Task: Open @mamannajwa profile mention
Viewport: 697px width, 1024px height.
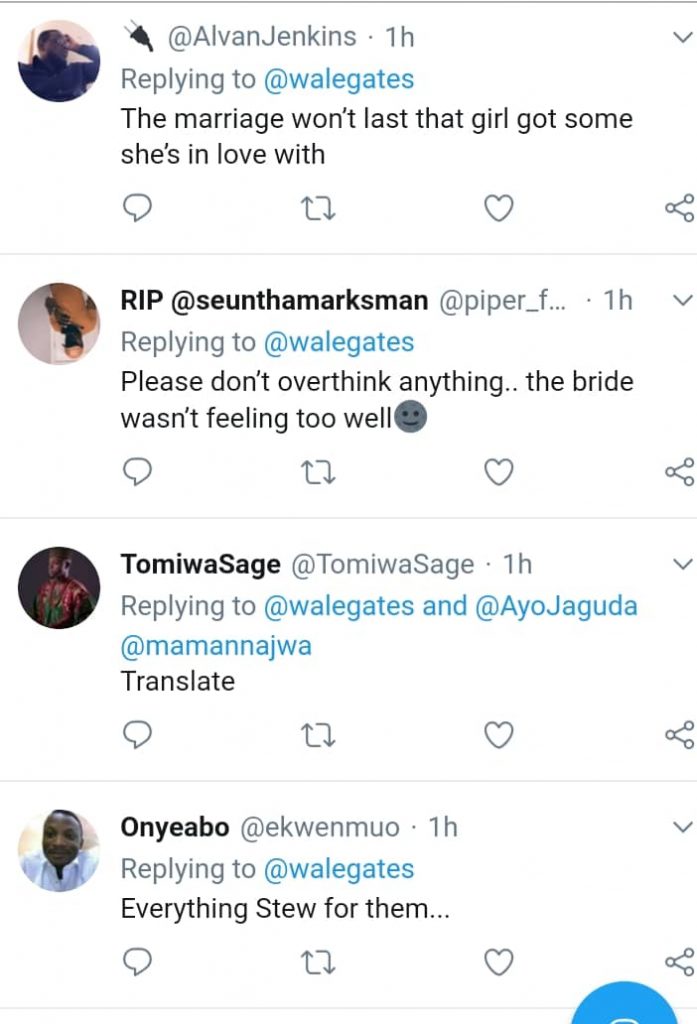Action: tap(216, 646)
